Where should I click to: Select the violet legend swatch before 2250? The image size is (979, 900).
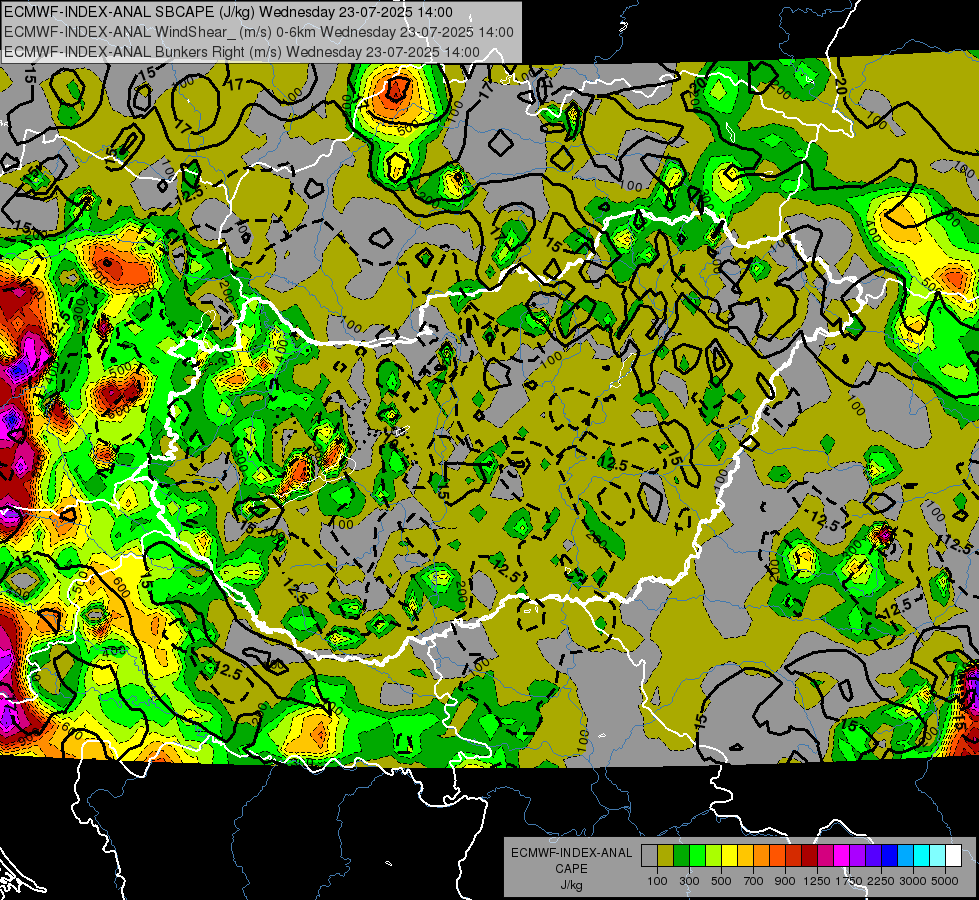click(873, 855)
